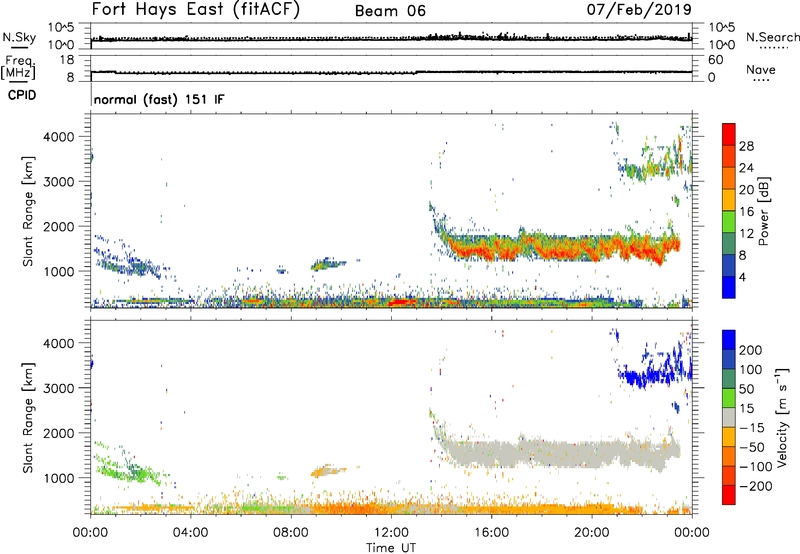Click the date '07/Feb/2019'
This screenshot has width=800, height=554.
[639, 9]
